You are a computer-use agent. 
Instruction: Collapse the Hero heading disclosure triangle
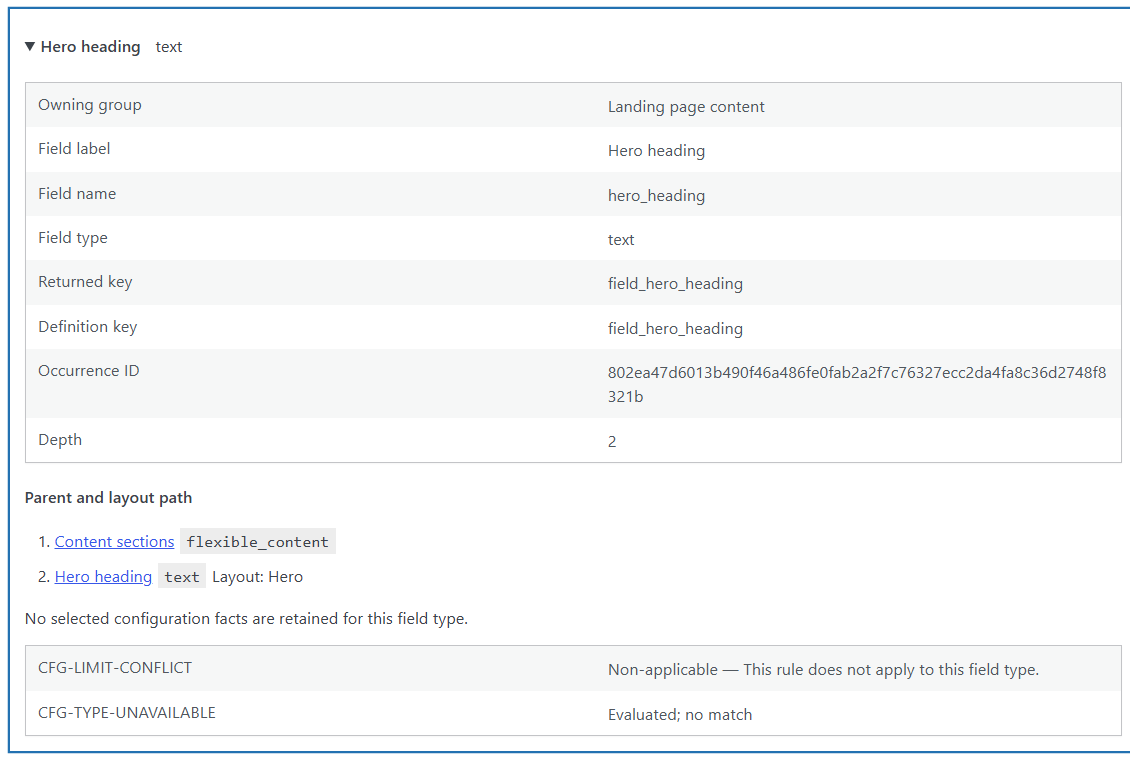[30, 46]
